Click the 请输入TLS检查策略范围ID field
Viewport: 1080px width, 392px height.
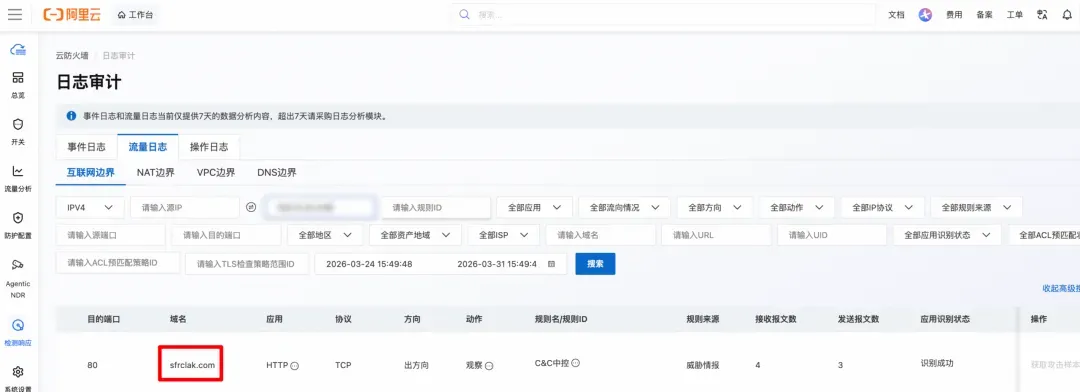point(247,264)
